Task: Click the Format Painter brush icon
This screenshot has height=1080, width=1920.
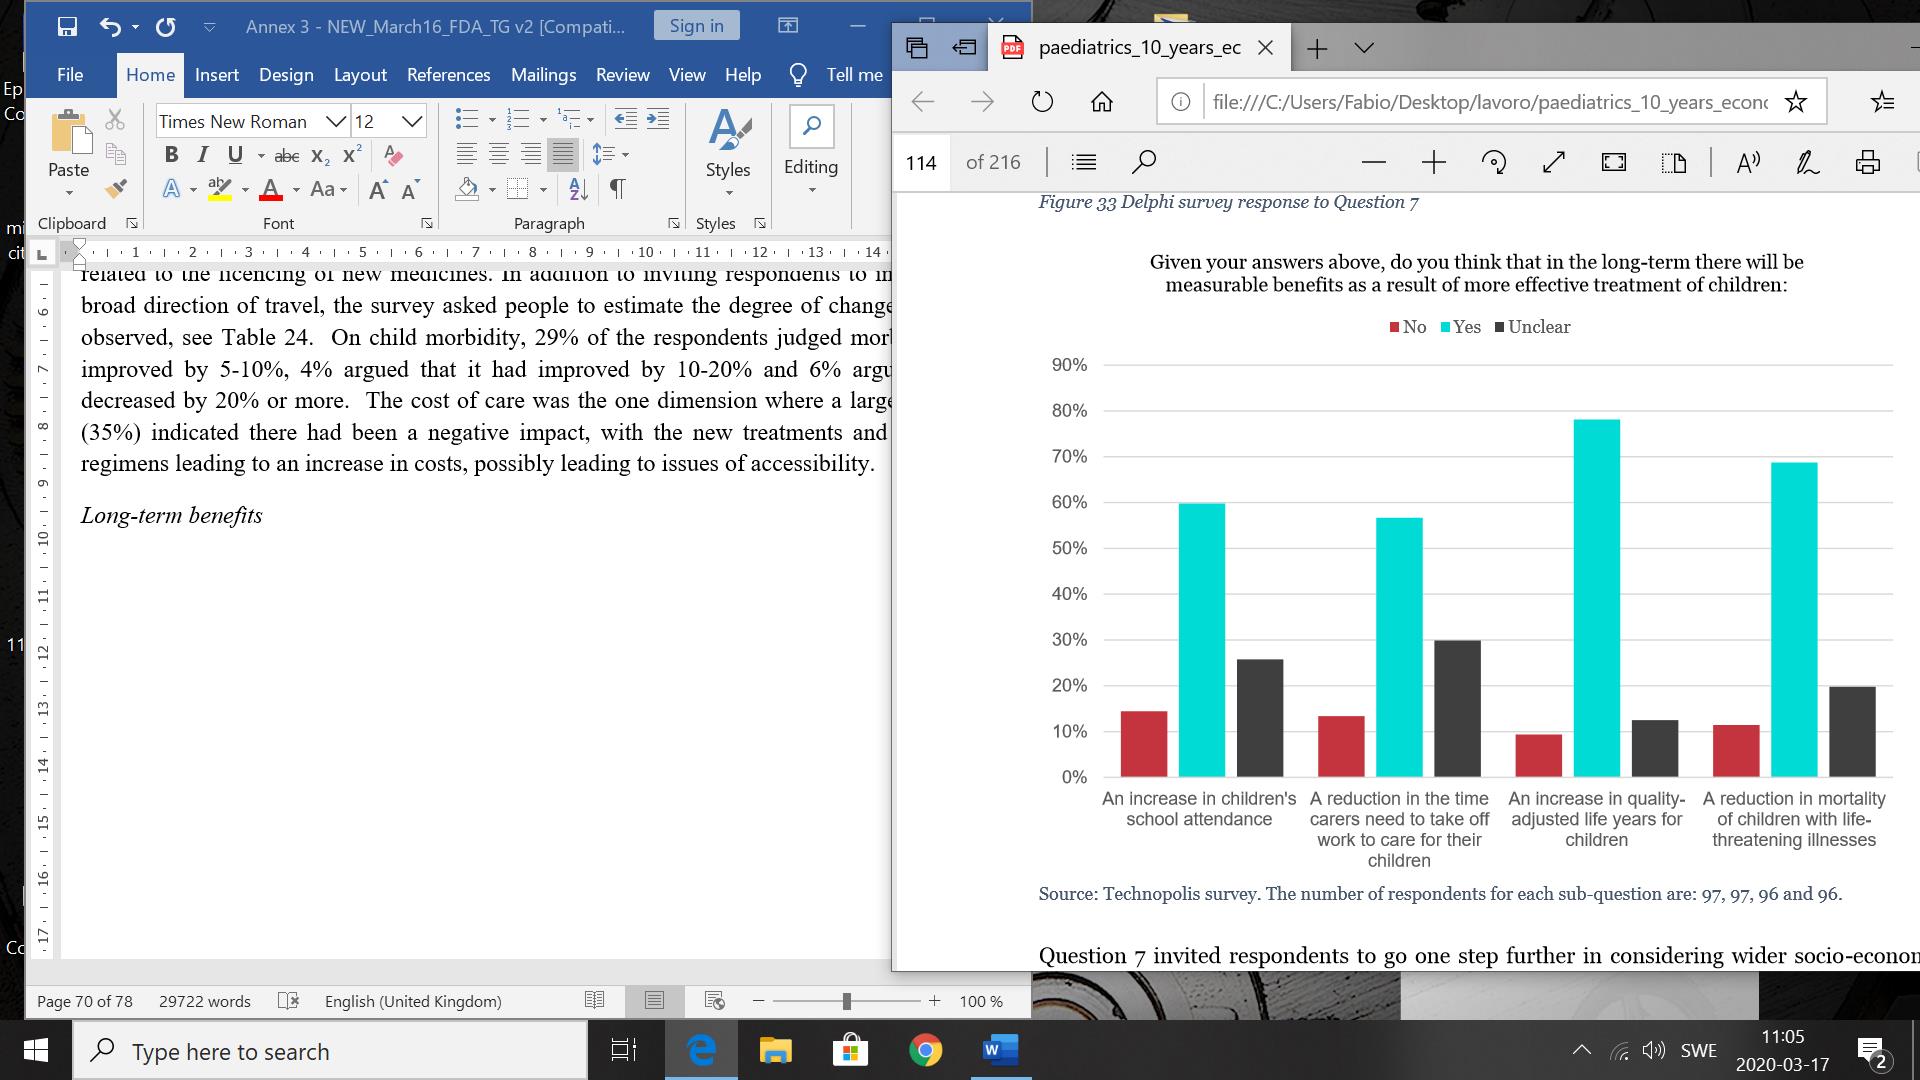Action: (116, 188)
